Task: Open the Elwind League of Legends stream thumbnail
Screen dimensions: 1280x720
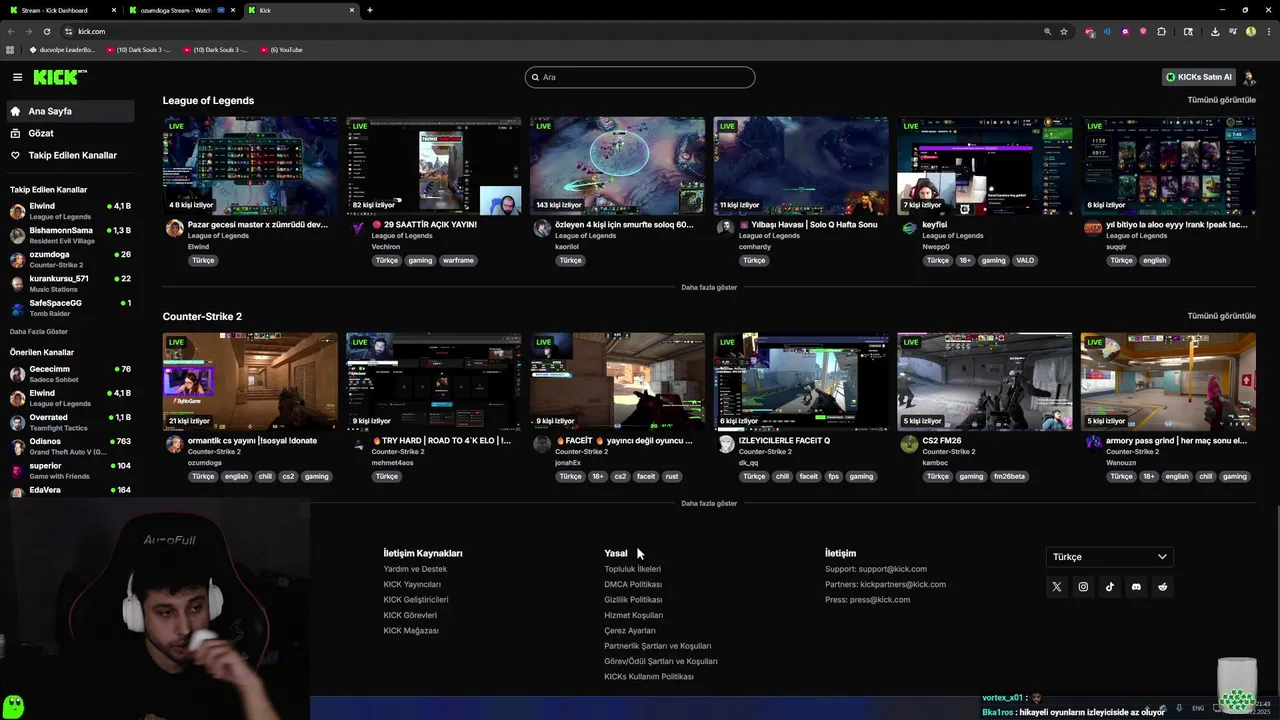Action: 250,166
